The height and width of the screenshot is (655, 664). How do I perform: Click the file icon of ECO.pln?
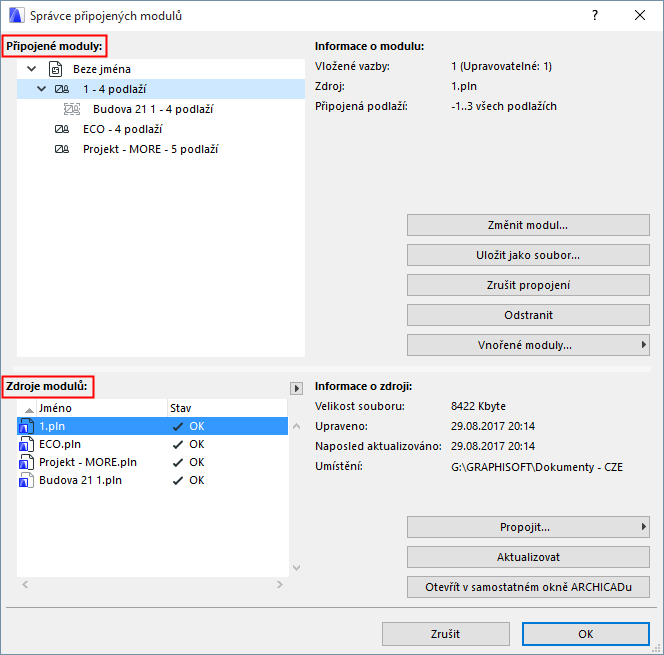click(26, 444)
